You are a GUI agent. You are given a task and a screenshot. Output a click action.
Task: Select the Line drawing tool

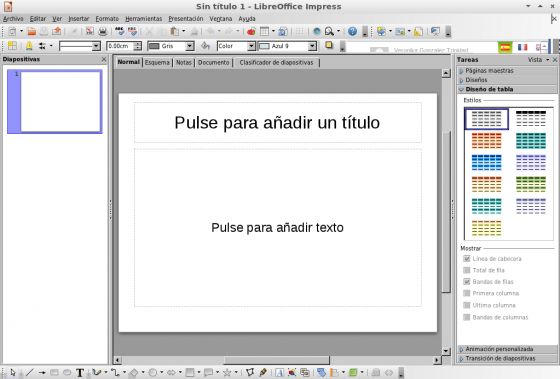(x=29, y=373)
